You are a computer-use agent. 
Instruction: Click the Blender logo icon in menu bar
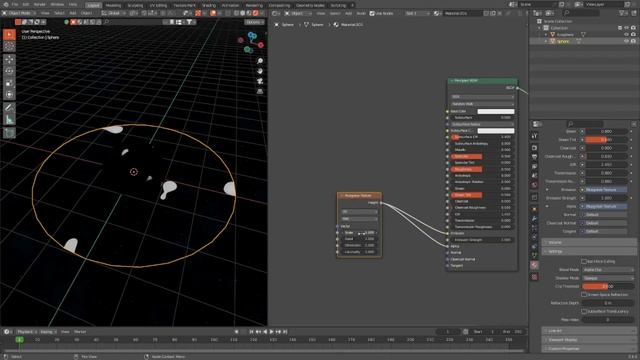5,4
